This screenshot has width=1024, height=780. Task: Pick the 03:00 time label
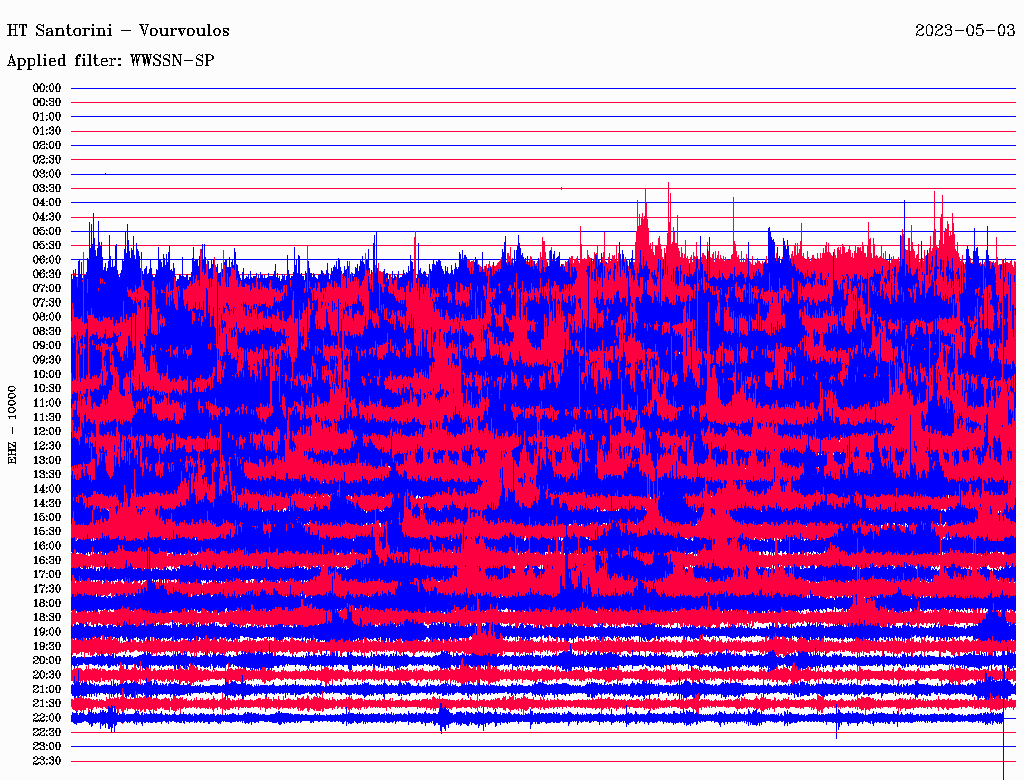click(x=47, y=174)
